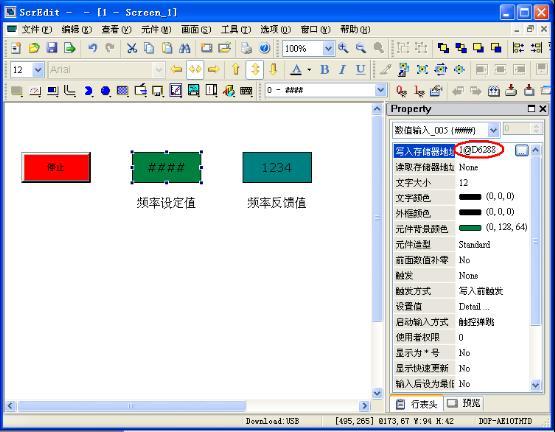This screenshot has width=555, height=432.
Task: Toggle Bold text formatting
Action: [324, 69]
